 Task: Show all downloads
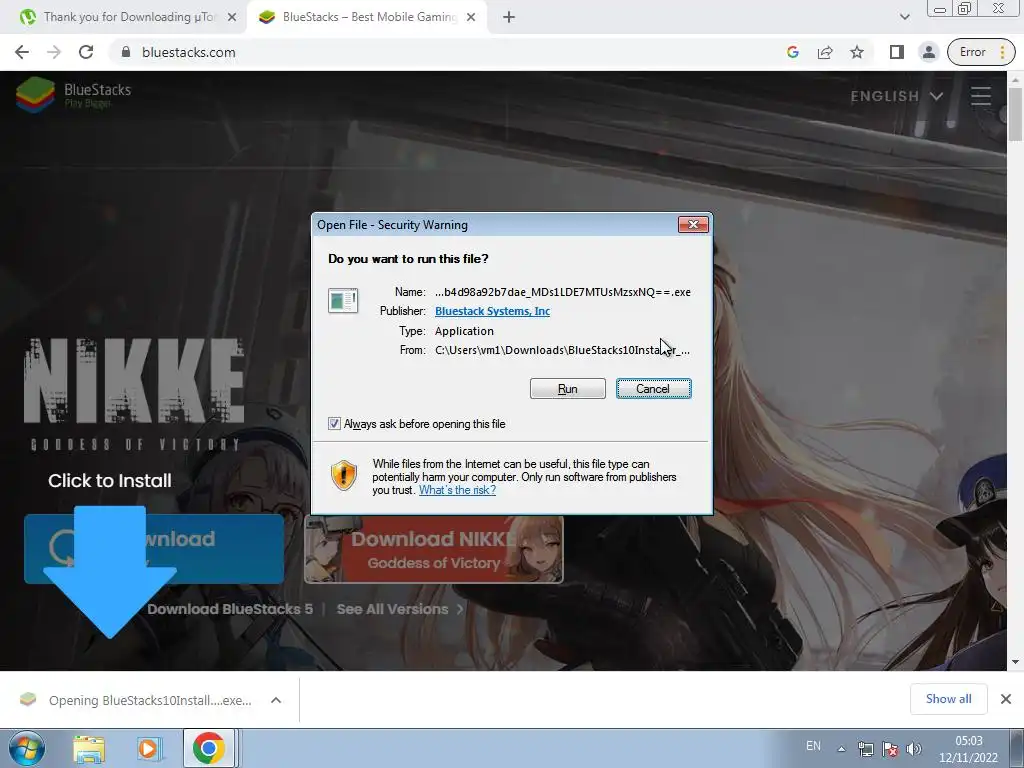(x=948, y=699)
